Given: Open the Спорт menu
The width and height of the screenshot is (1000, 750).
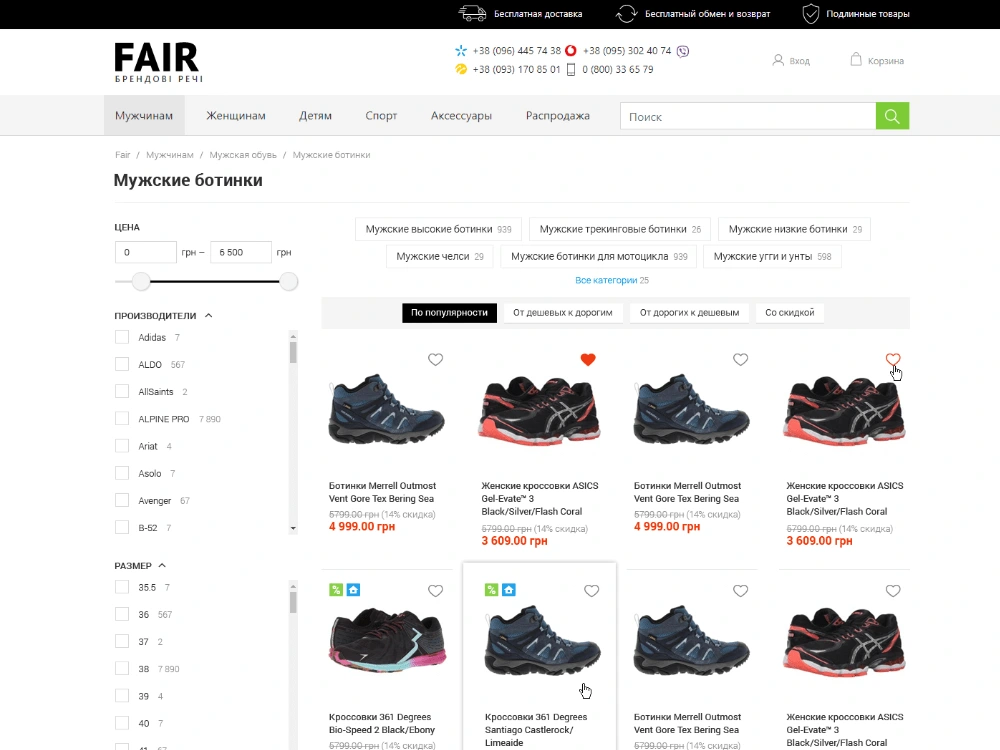Looking at the screenshot, I should click(381, 115).
